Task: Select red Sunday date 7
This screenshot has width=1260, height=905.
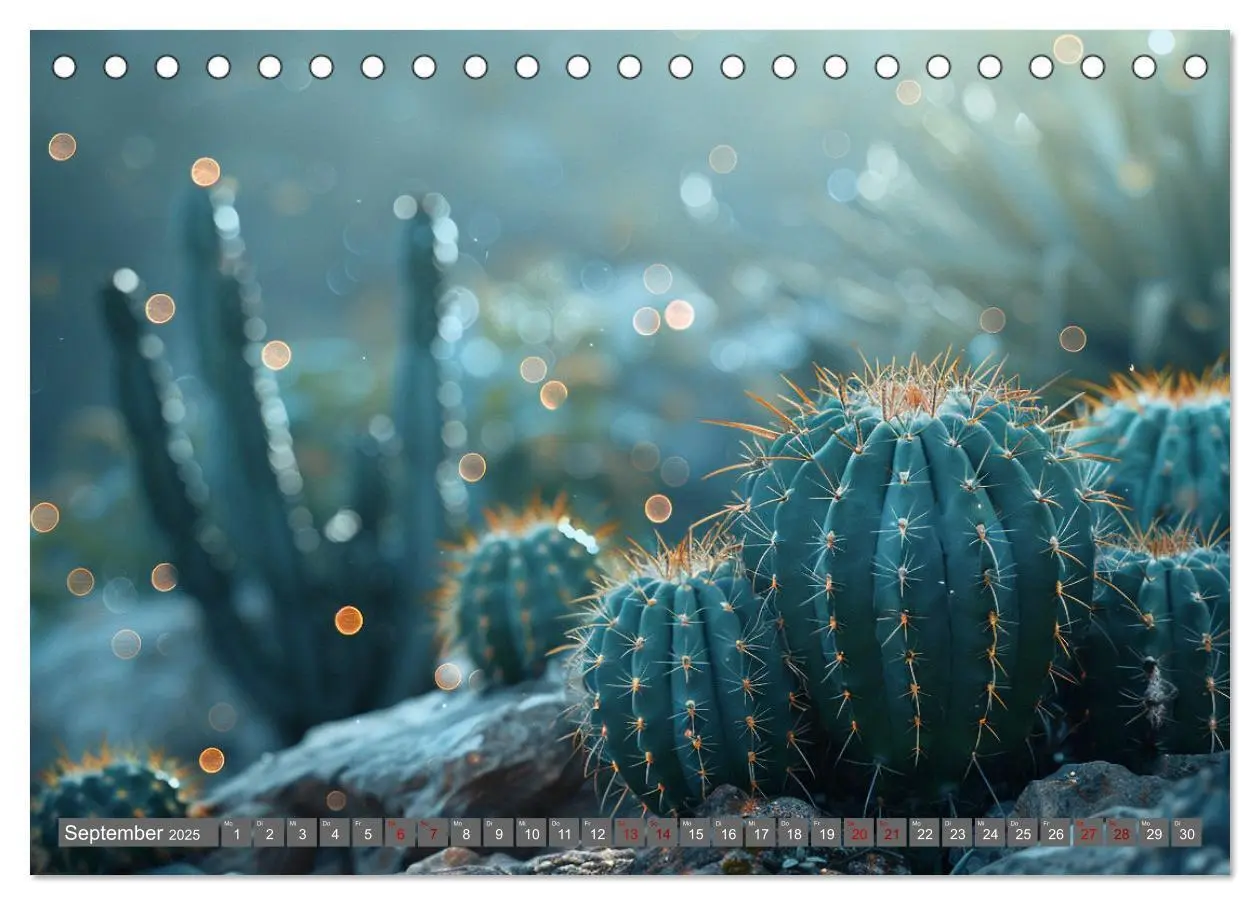Action: (433, 833)
